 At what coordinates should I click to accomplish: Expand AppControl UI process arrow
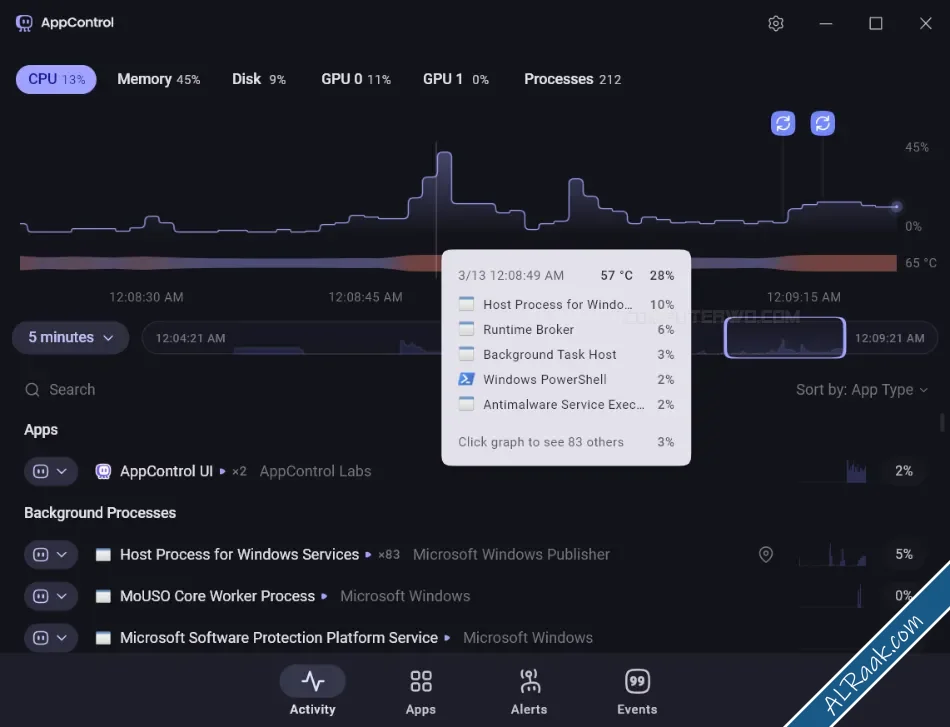pos(222,471)
